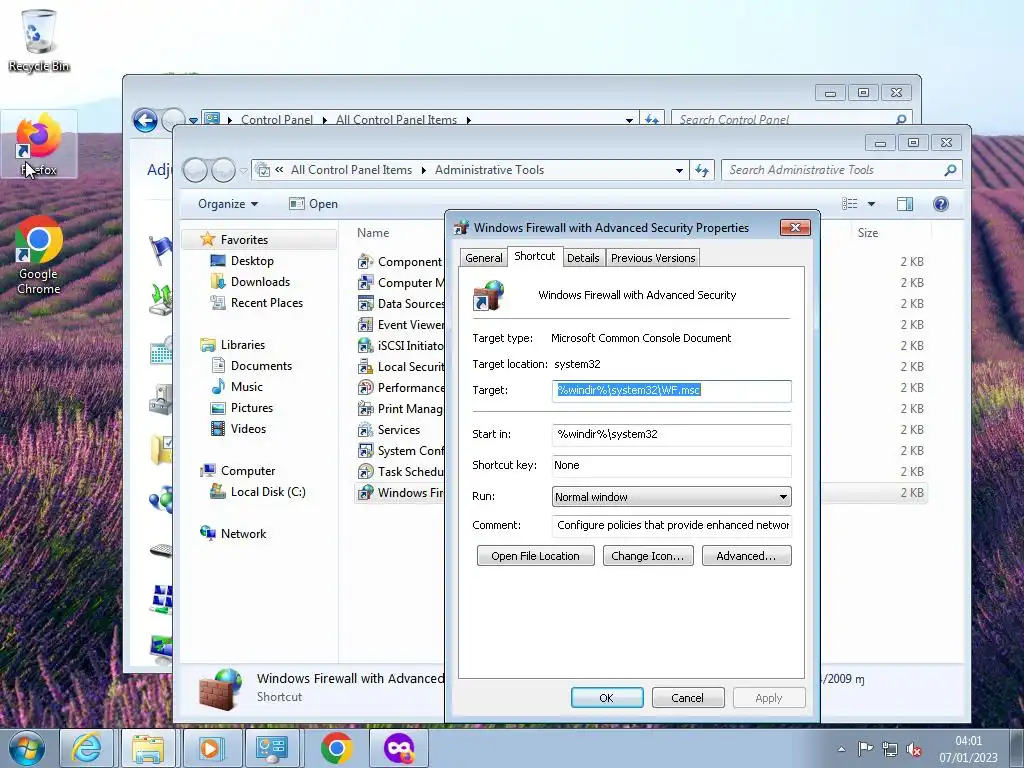Click the Open toolbar button
Screen dimensions: 1024x768
pos(313,204)
